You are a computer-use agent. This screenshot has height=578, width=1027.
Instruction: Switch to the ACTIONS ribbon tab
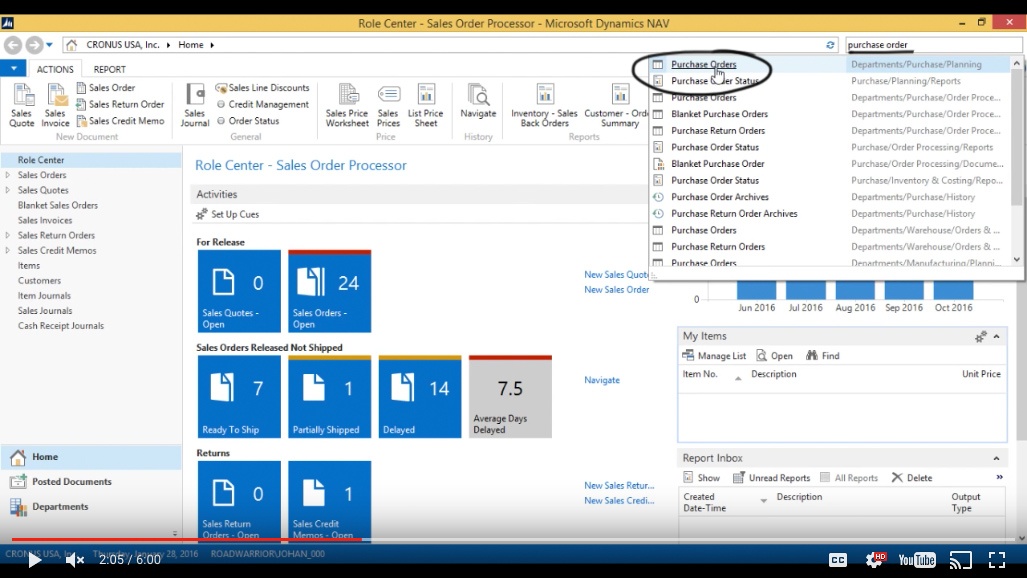[55, 69]
